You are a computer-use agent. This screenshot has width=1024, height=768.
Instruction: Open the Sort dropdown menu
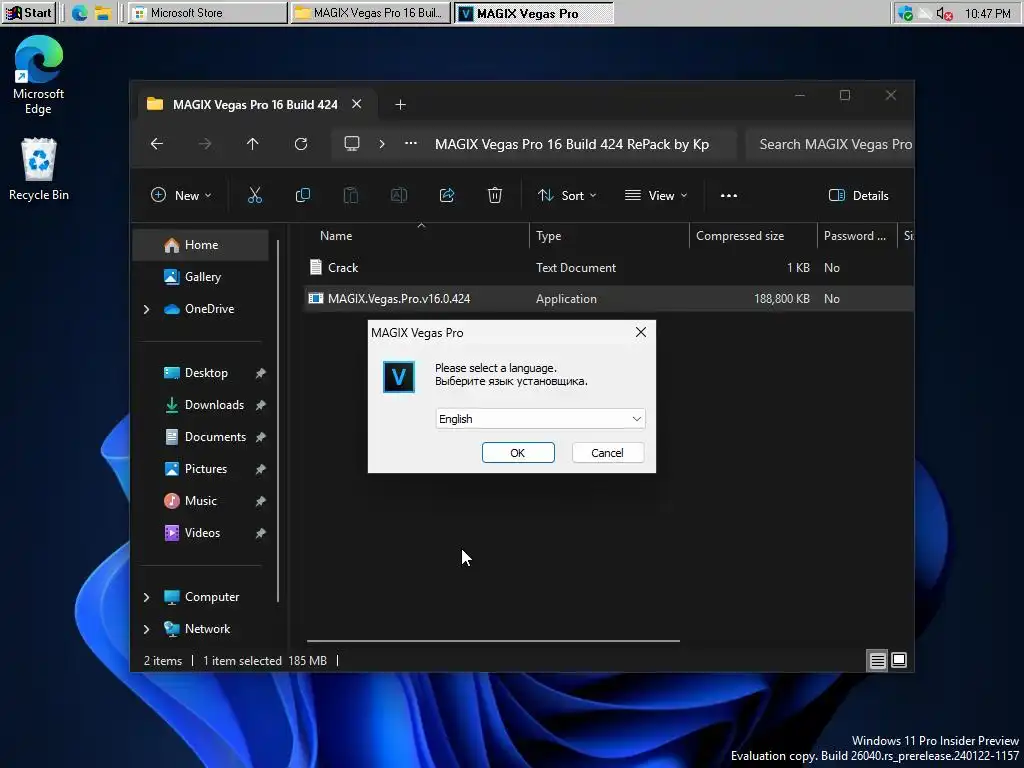click(567, 195)
